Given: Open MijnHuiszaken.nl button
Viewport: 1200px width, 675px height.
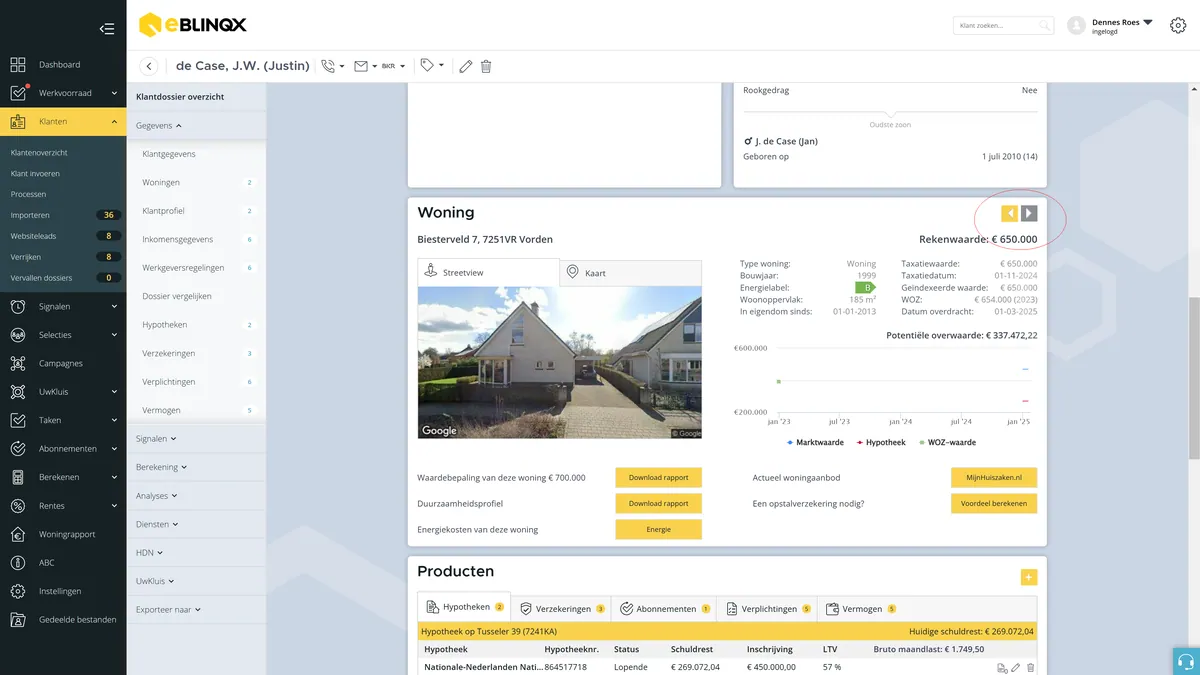Looking at the screenshot, I should 994,477.
